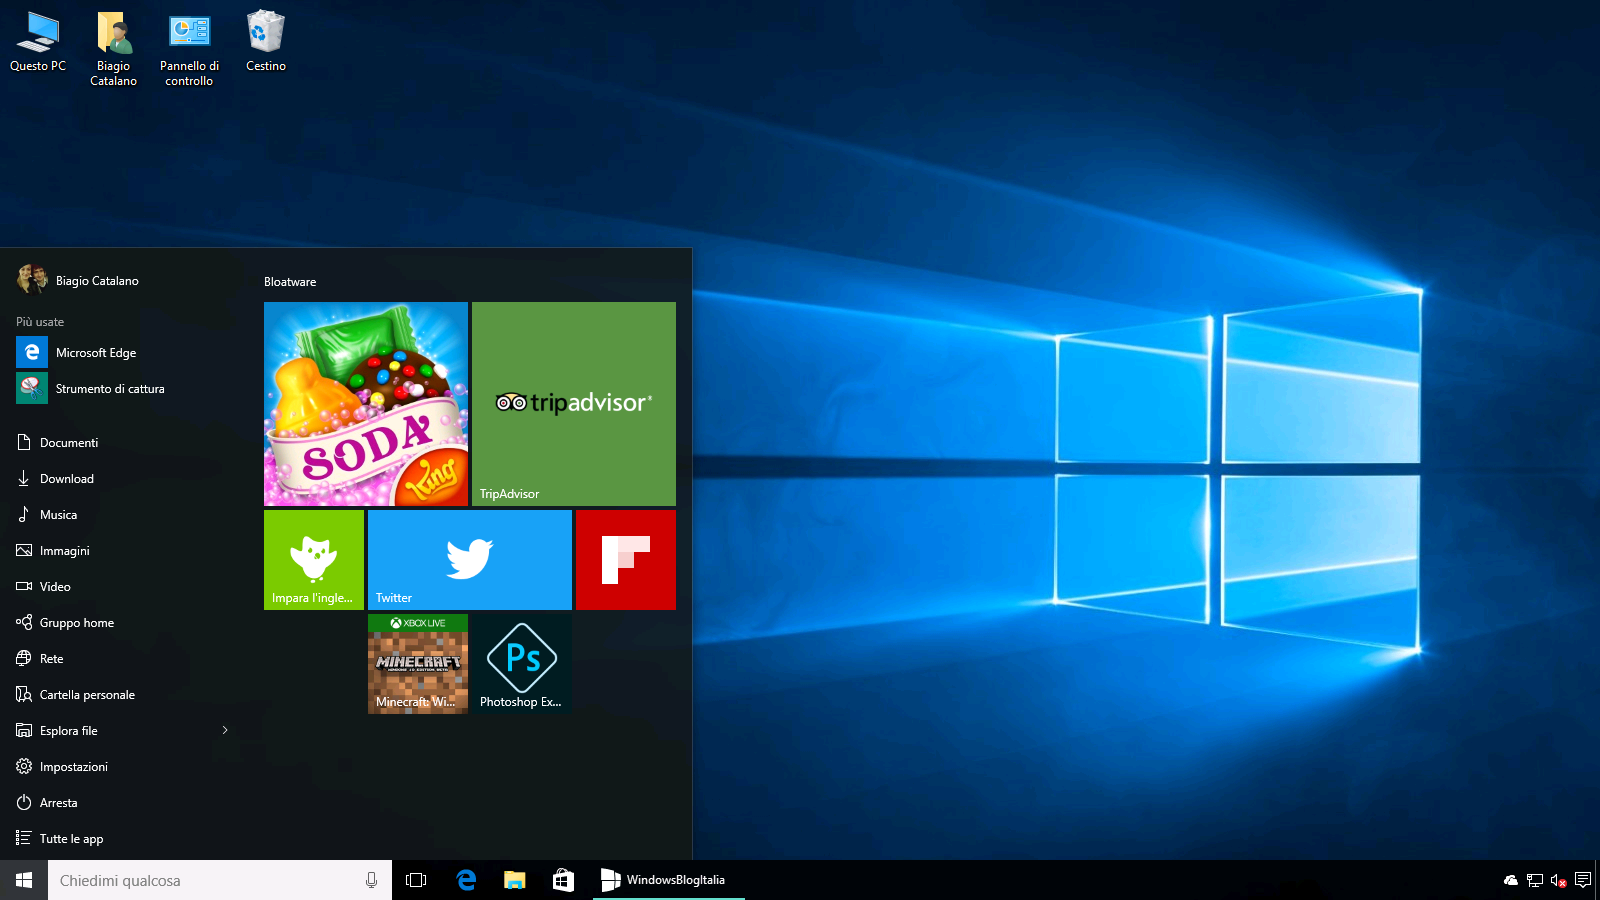Launch Edge from the taskbar
The image size is (1600, 900).
466,880
